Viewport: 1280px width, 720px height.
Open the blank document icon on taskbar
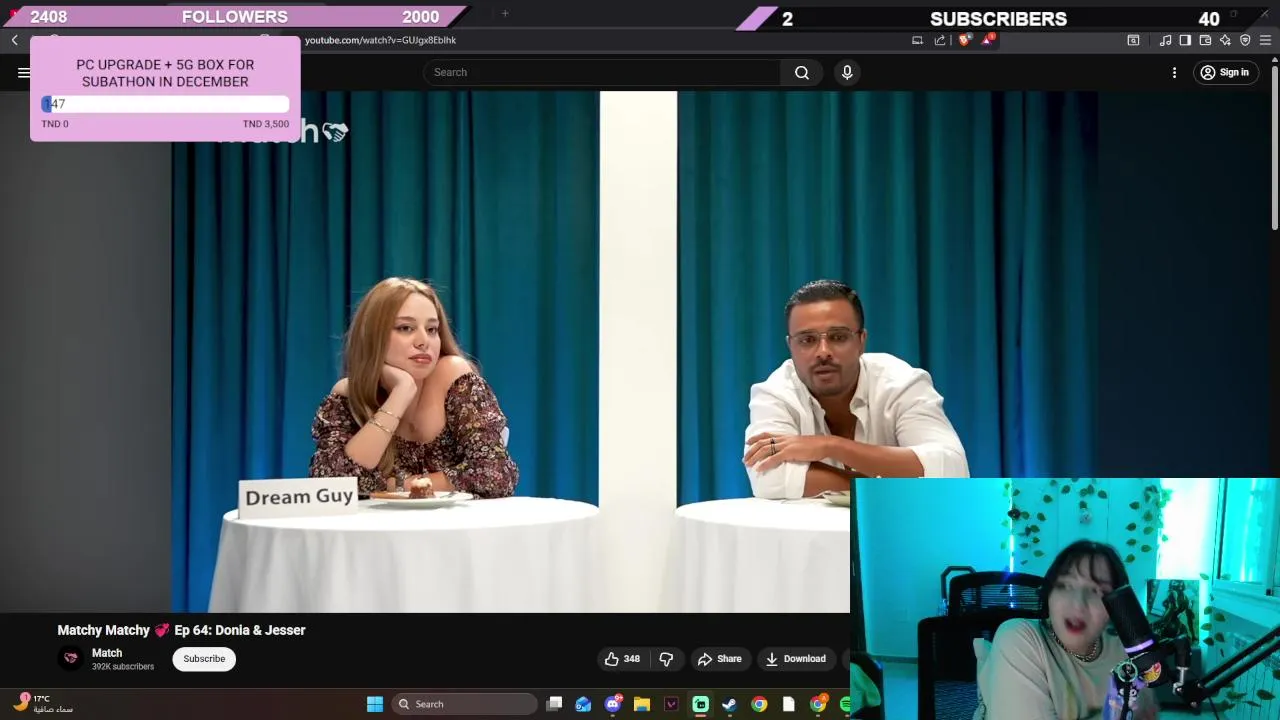click(789, 704)
